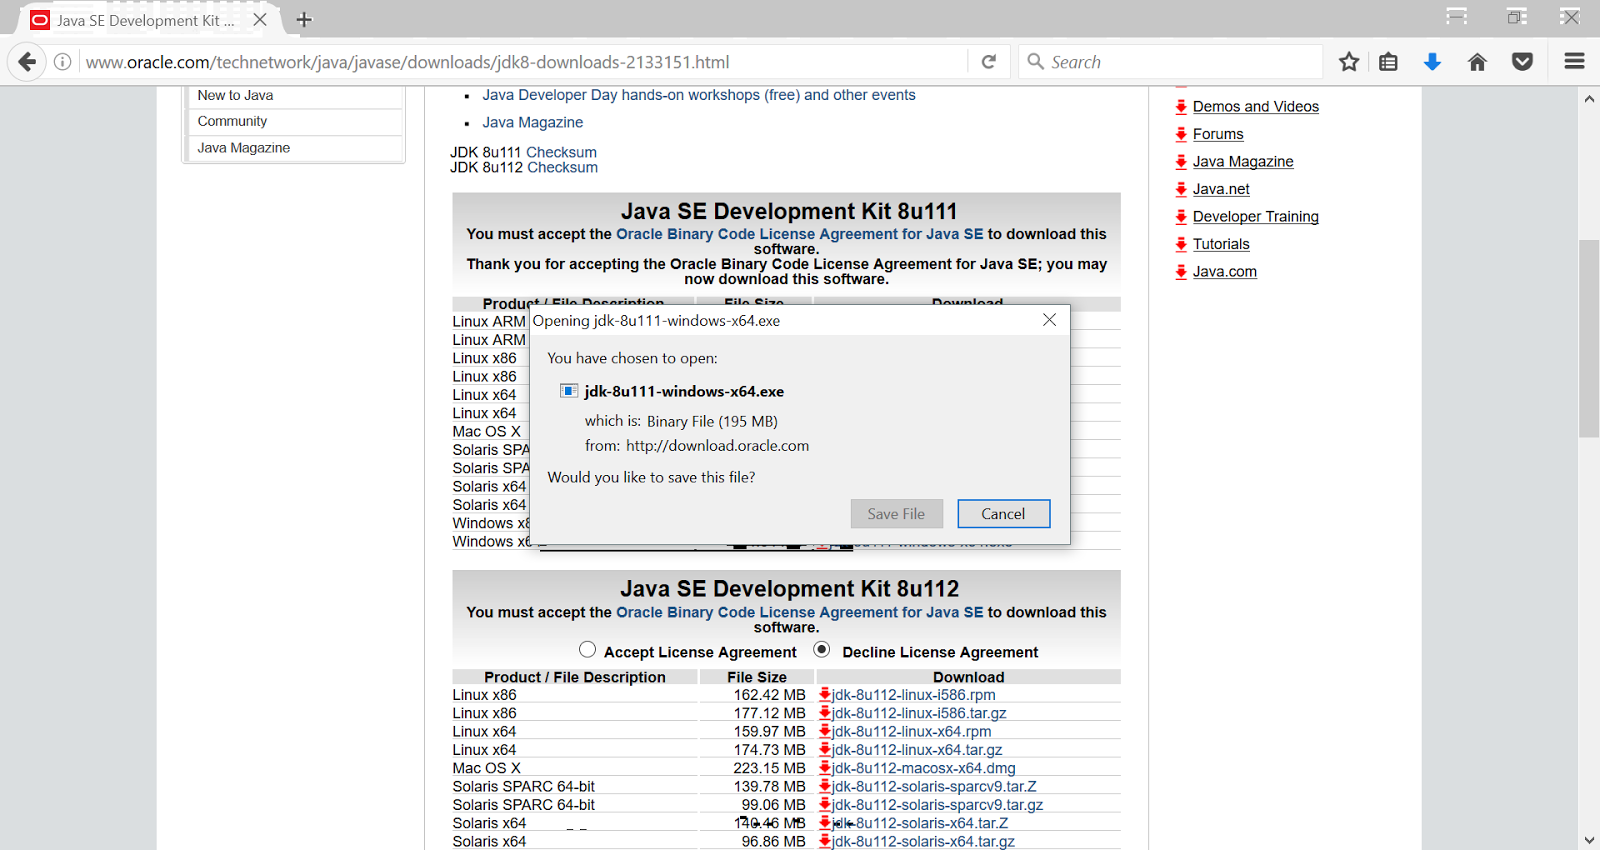Download jdk-8u112-linux-i586.tar.gz
The height and width of the screenshot is (850, 1600).
point(919,713)
